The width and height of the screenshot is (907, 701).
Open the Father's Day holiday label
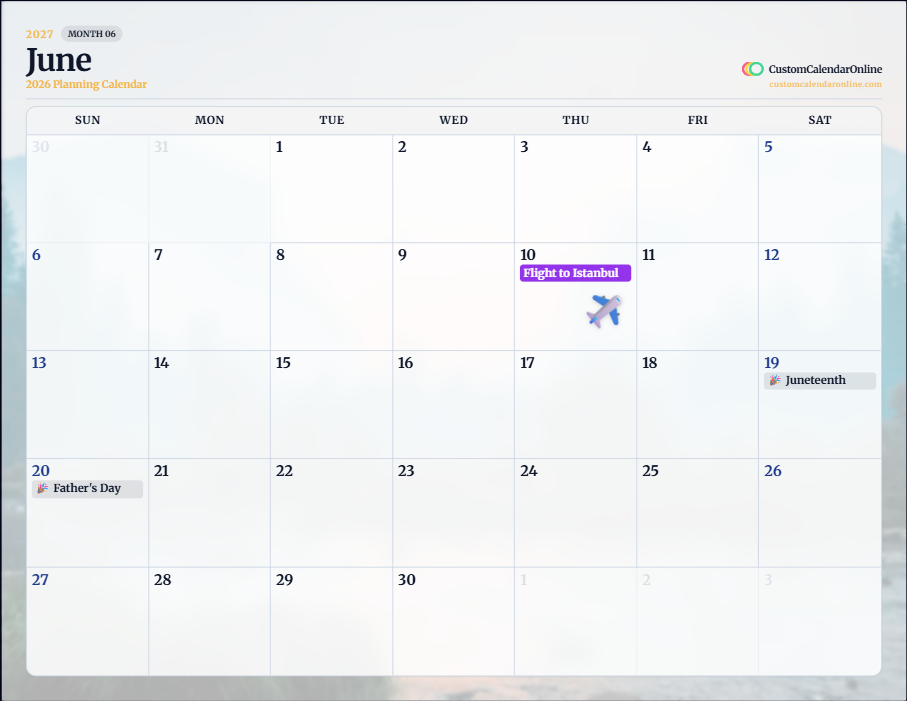(x=87, y=489)
